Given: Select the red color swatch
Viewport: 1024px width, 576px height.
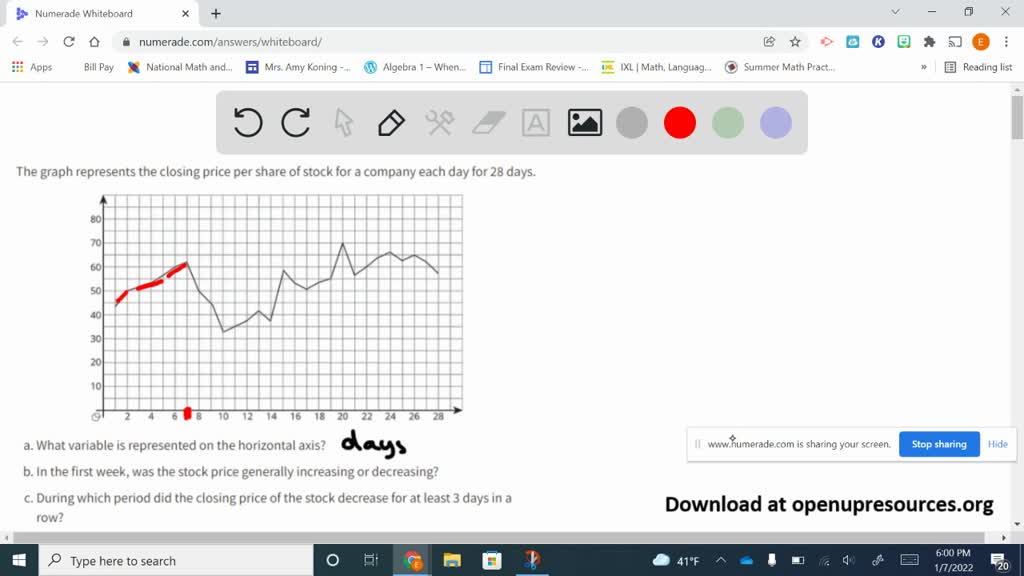Looking at the screenshot, I should (679, 122).
